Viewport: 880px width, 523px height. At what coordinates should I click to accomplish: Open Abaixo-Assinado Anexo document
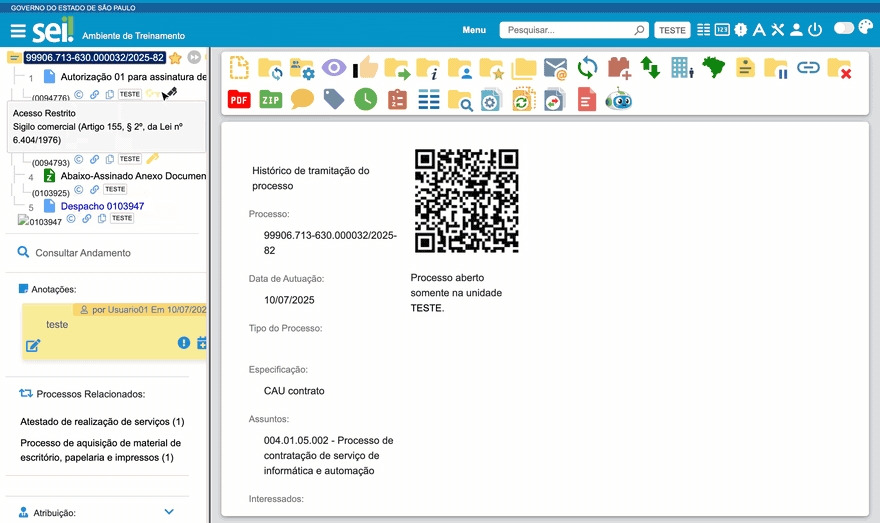pos(134,176)
